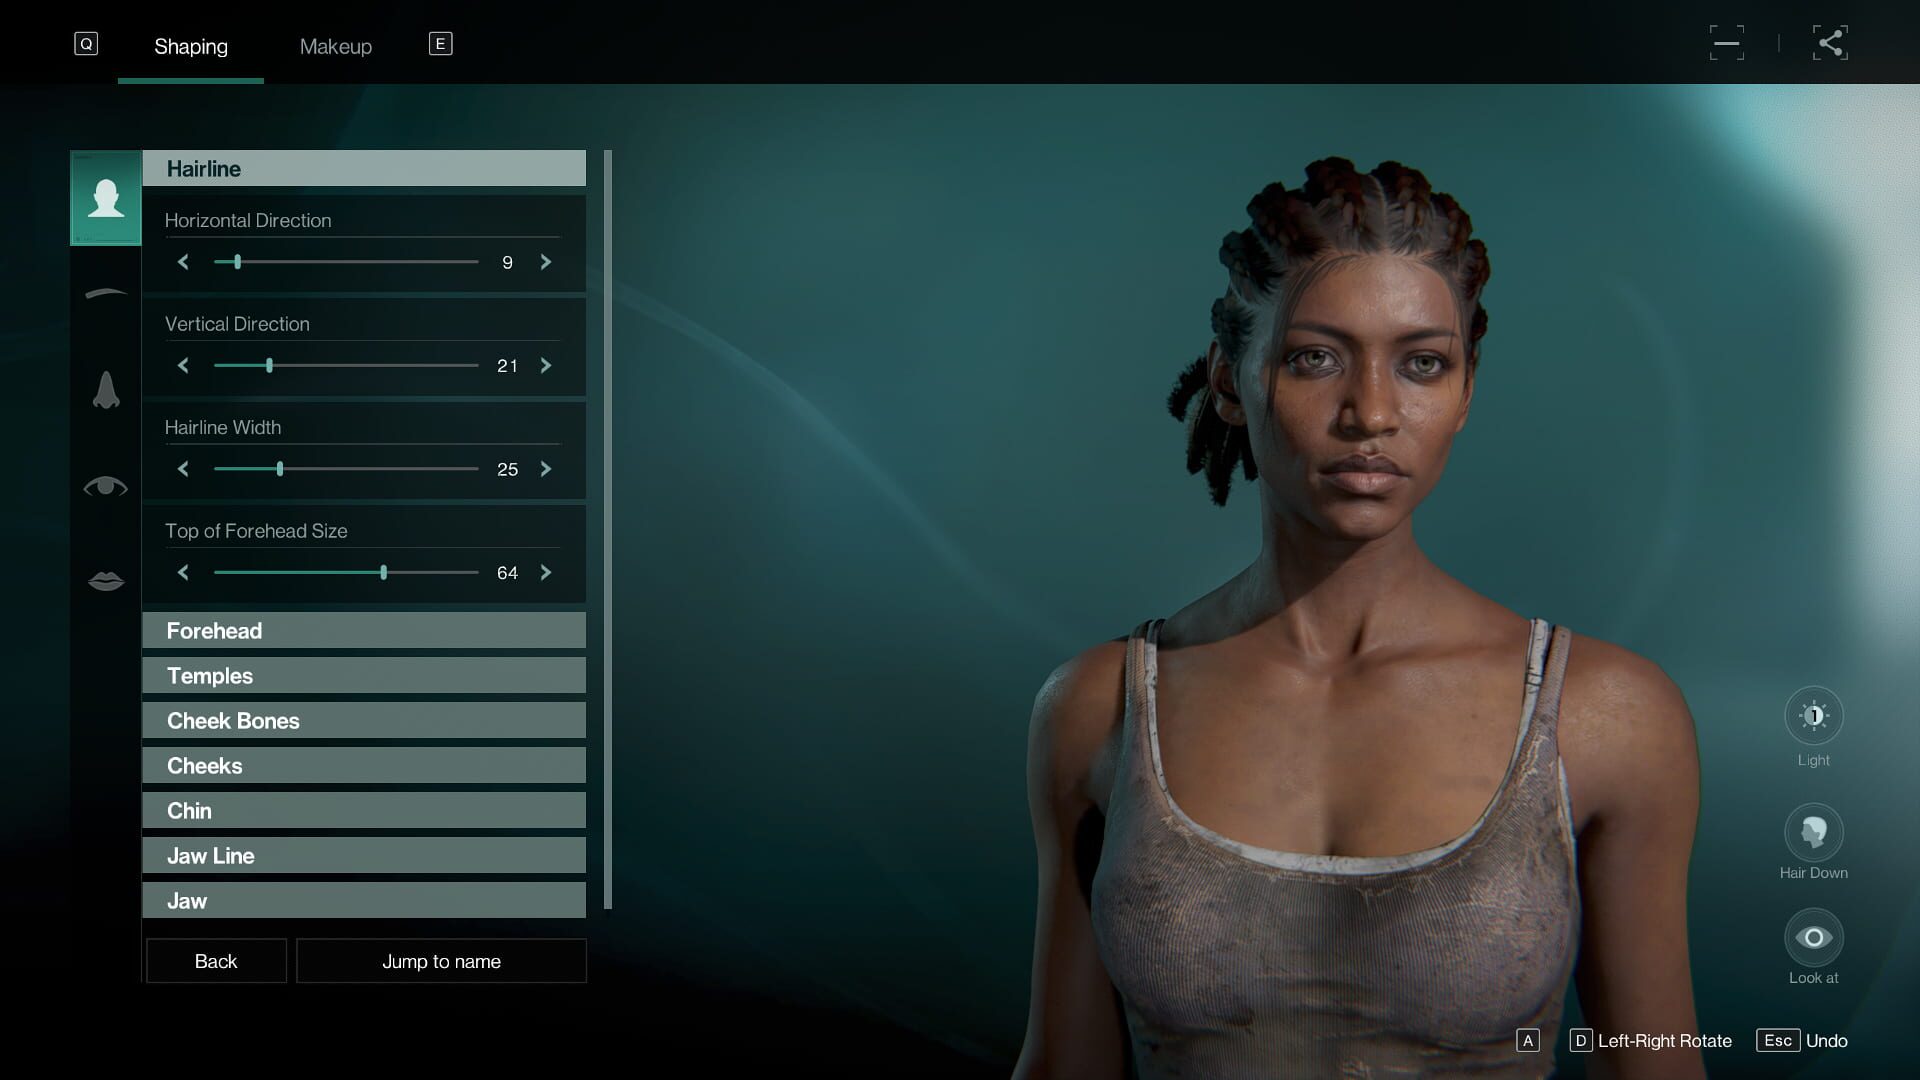Expand the Forehead section
The image size is (1920, 1080).
[x=364, y=630]
